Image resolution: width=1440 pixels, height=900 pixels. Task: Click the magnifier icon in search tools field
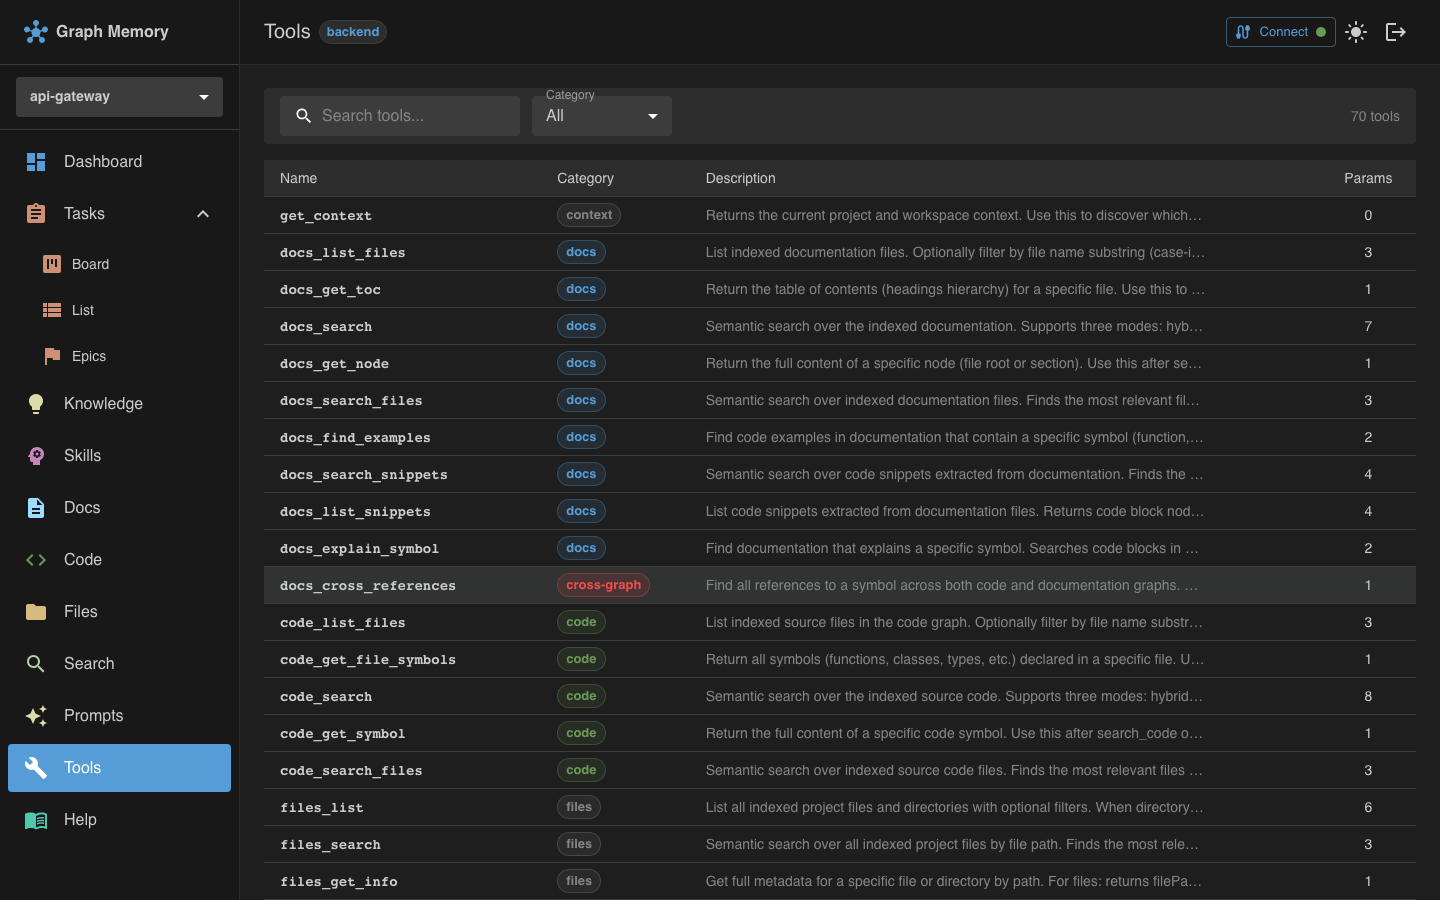pyautogui.click(x=304, y=116)
